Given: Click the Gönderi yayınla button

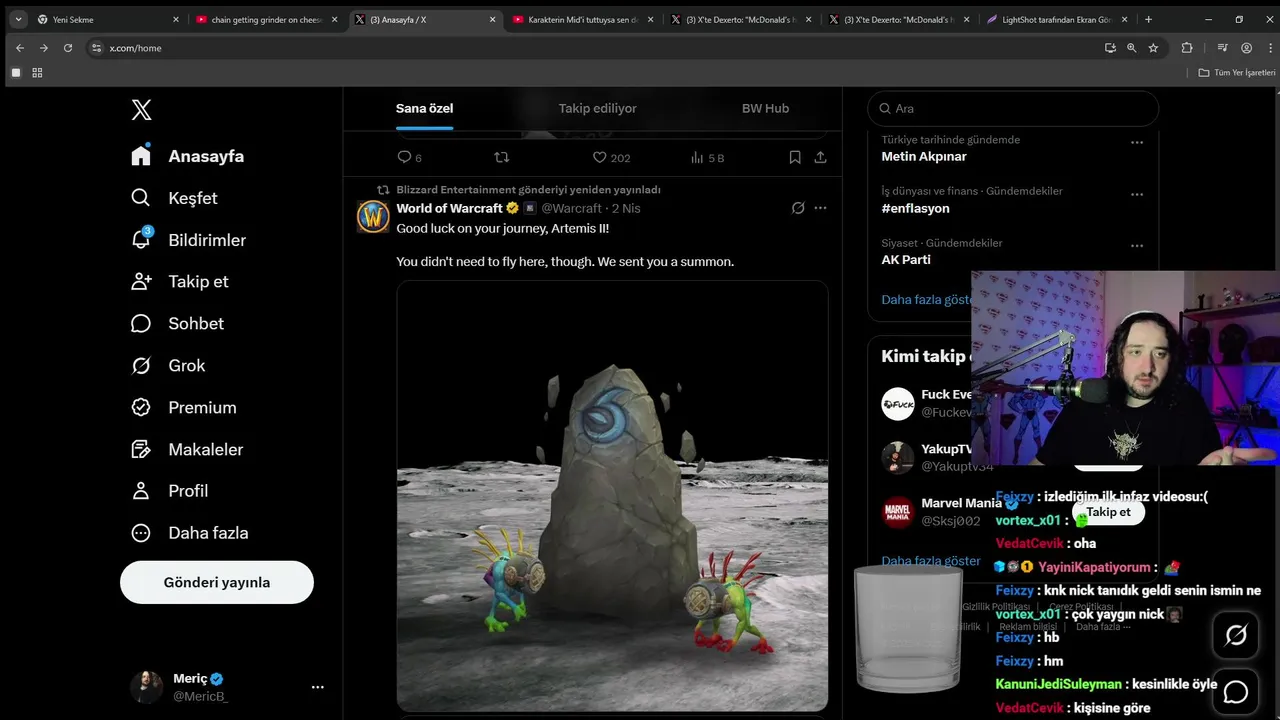Looking at the screenshot, I should tap(217, 582).
